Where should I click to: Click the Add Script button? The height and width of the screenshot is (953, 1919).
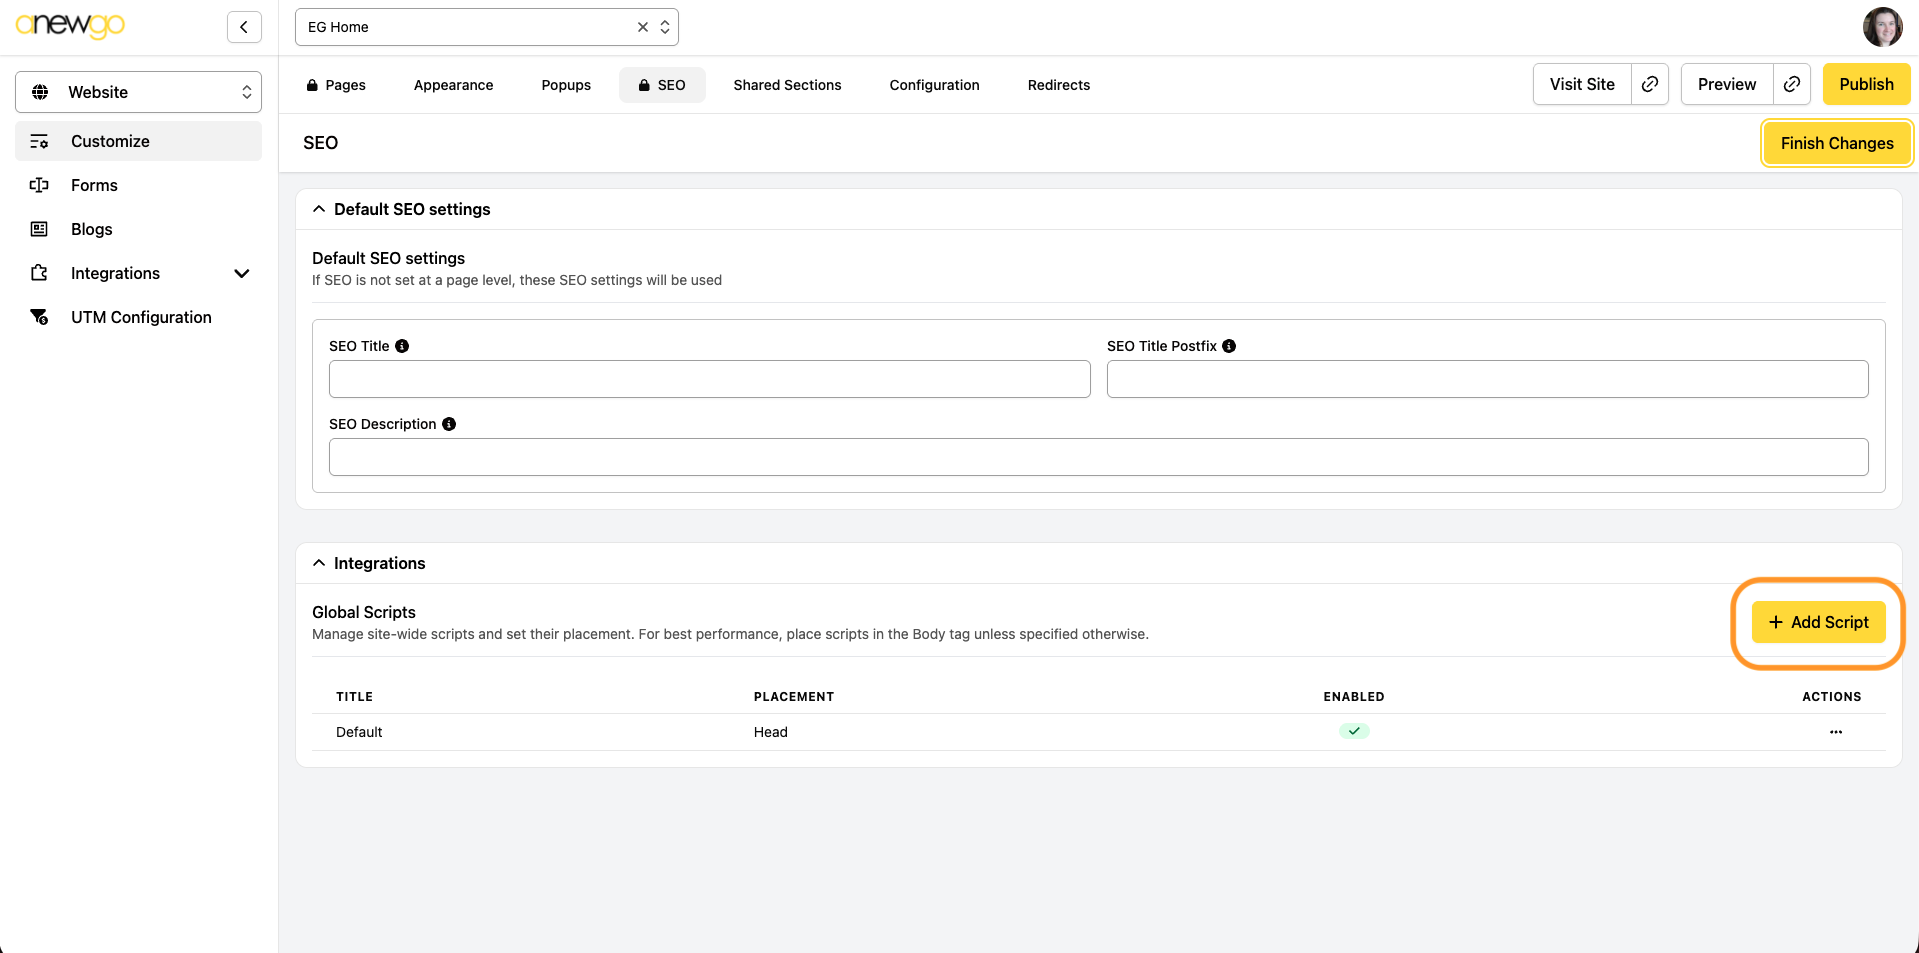[1818, 622]
